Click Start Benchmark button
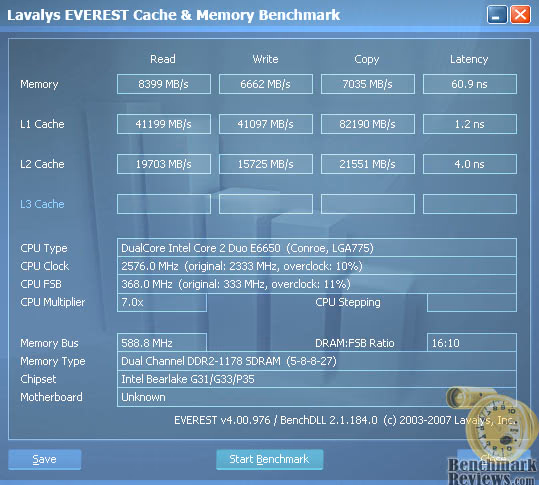The width and height of the screenshot is (539, 485). click(270, 459)
